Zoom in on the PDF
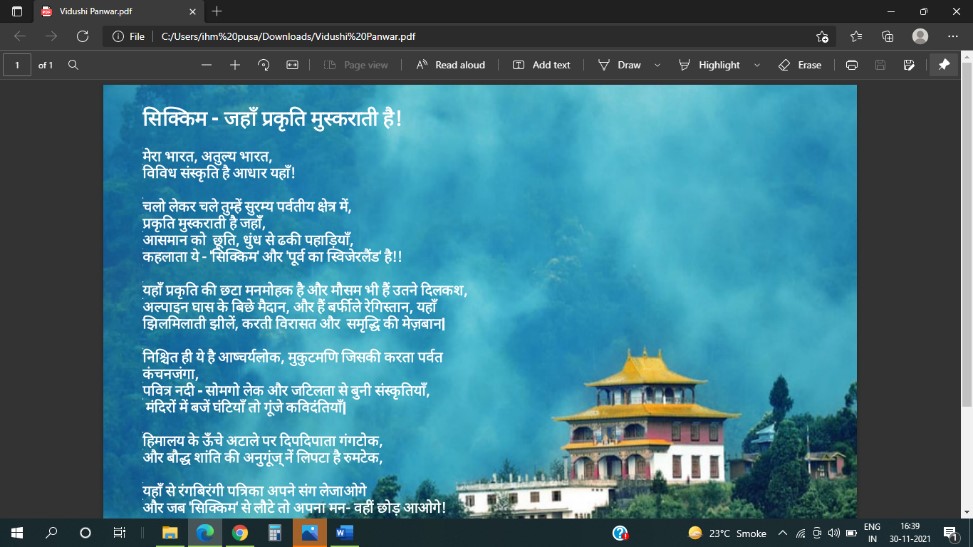973x547 pixels. (235, 65)
